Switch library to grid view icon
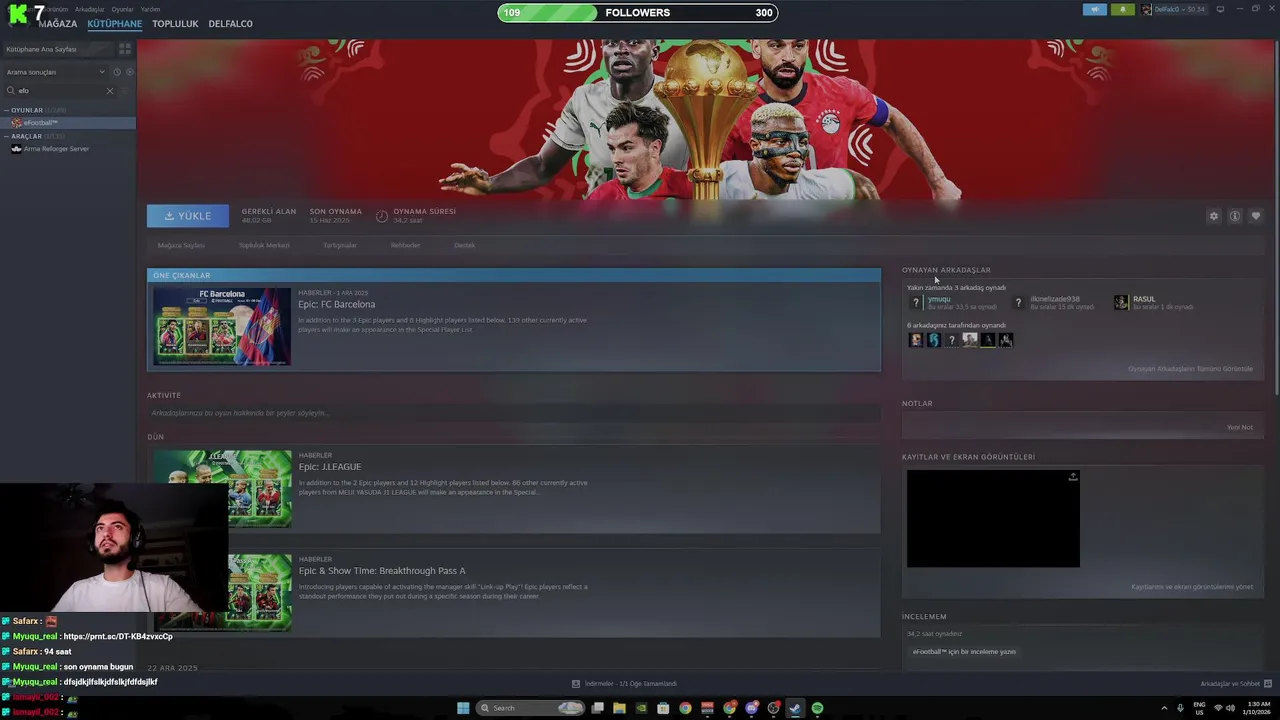 coord(125,49)
